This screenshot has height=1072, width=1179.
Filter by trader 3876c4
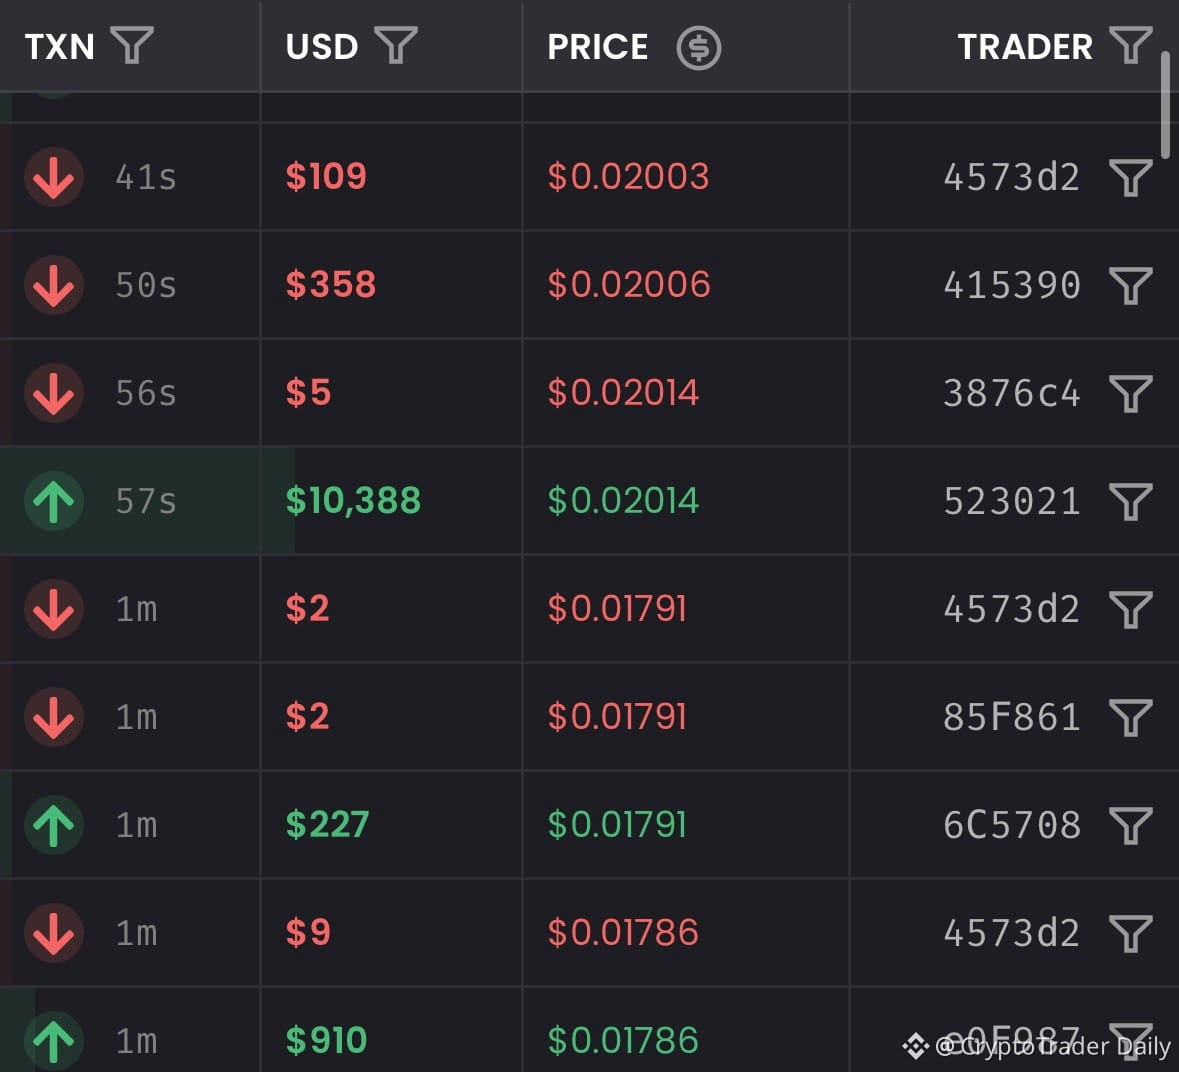tap(1131, 394)
